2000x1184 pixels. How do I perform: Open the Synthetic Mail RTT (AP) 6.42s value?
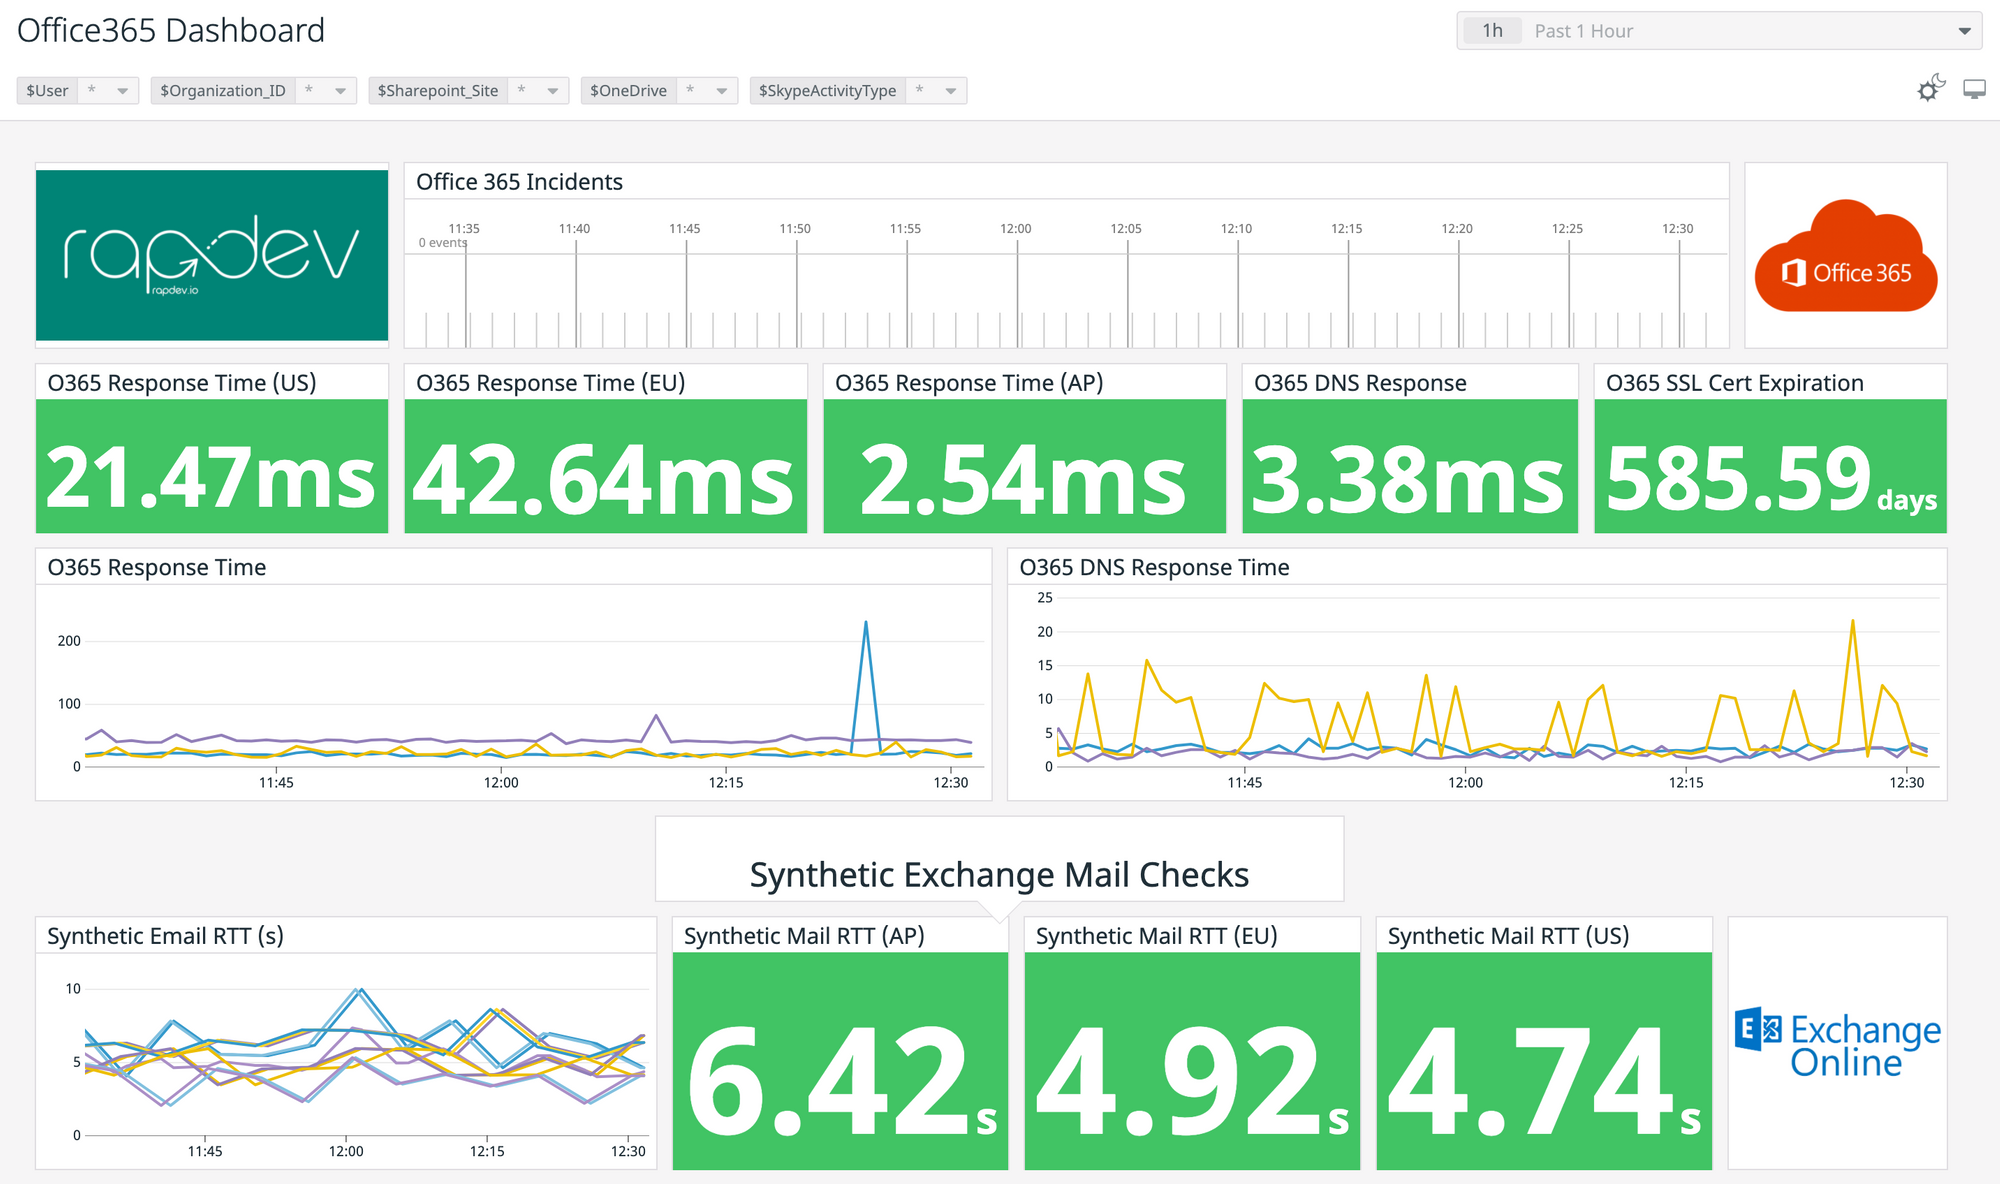(841, 1083)
